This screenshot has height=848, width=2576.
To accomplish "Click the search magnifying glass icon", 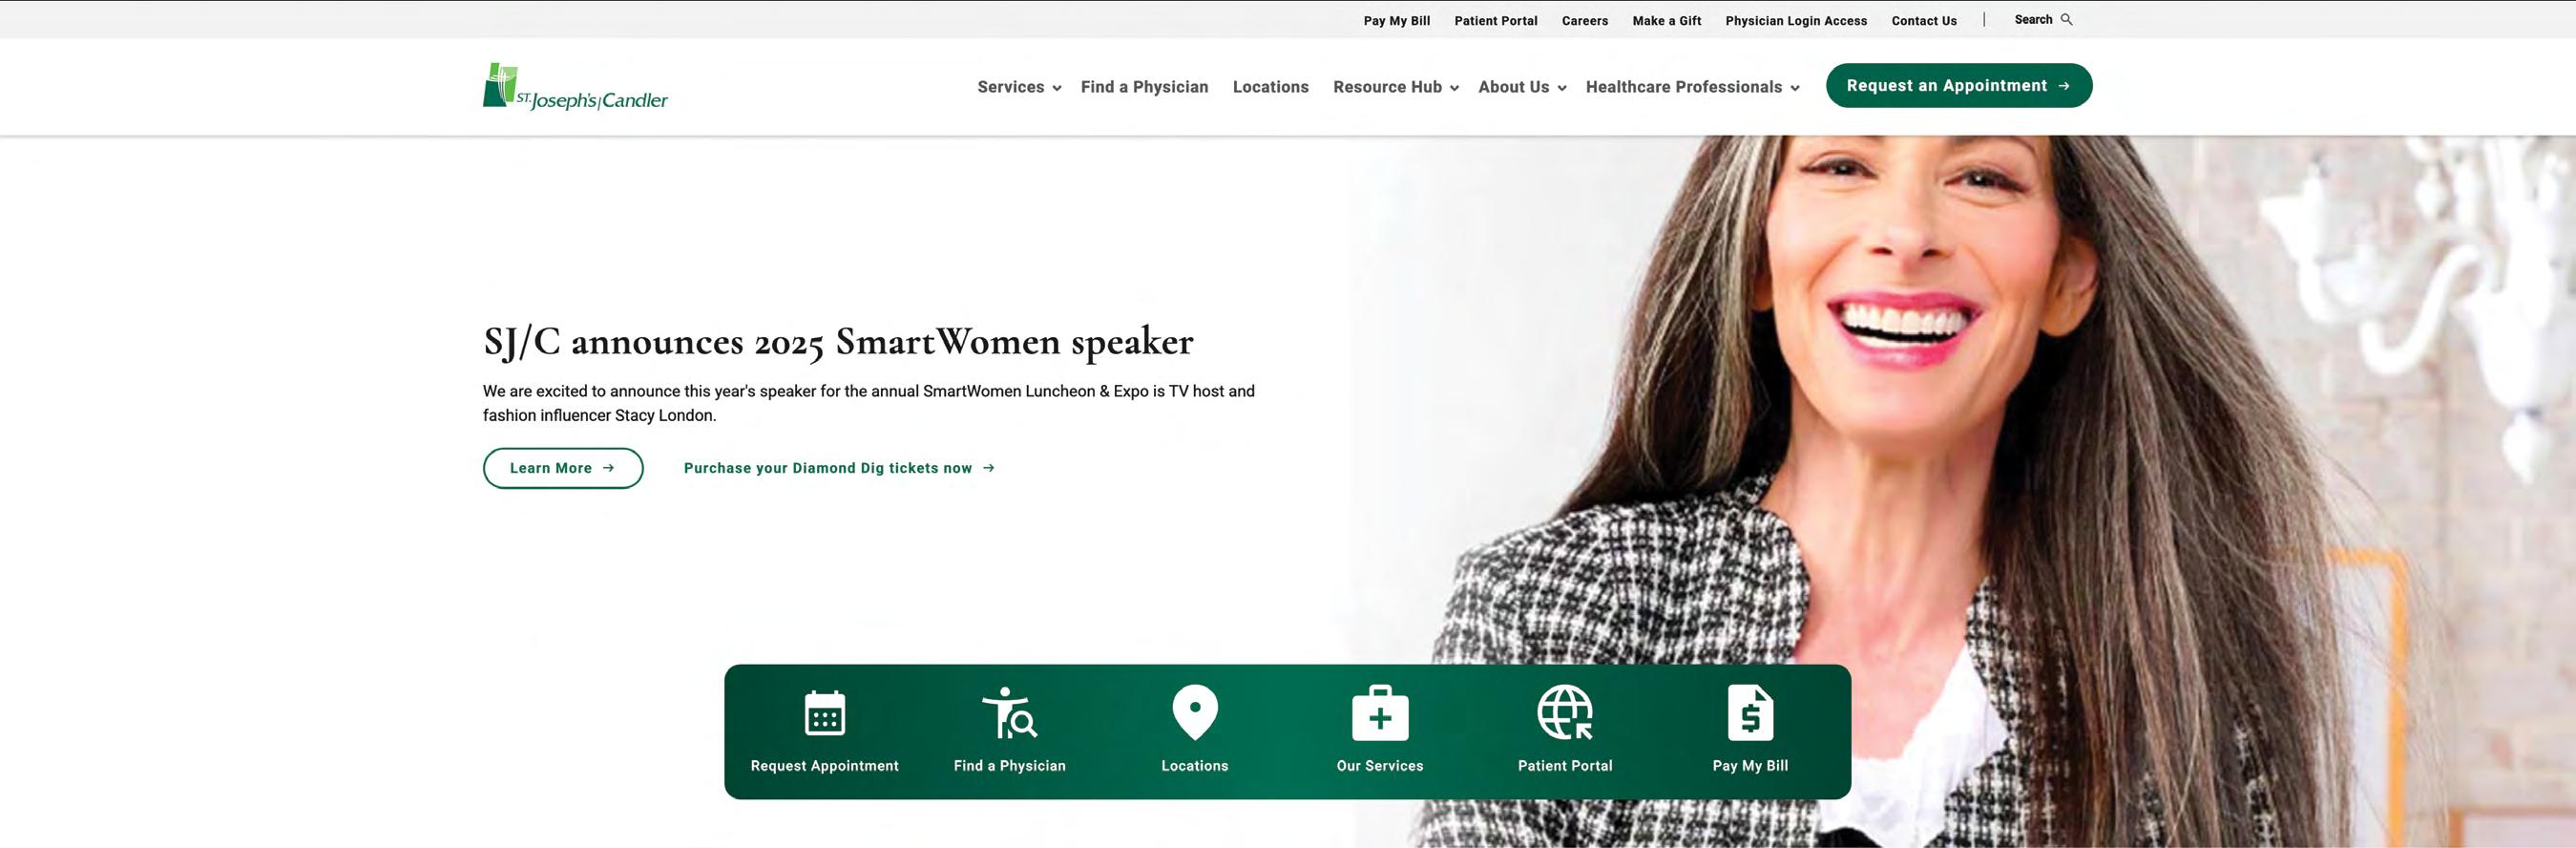I will (x=2066, y=19).
